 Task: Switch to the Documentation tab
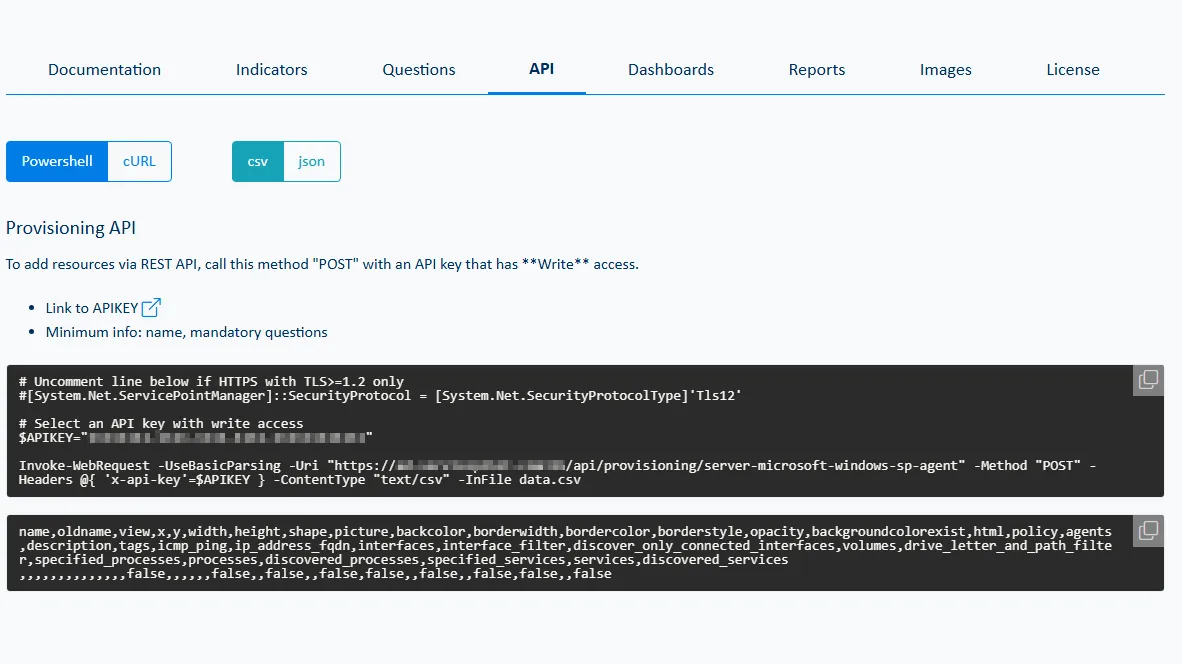[x=104, y=69]
